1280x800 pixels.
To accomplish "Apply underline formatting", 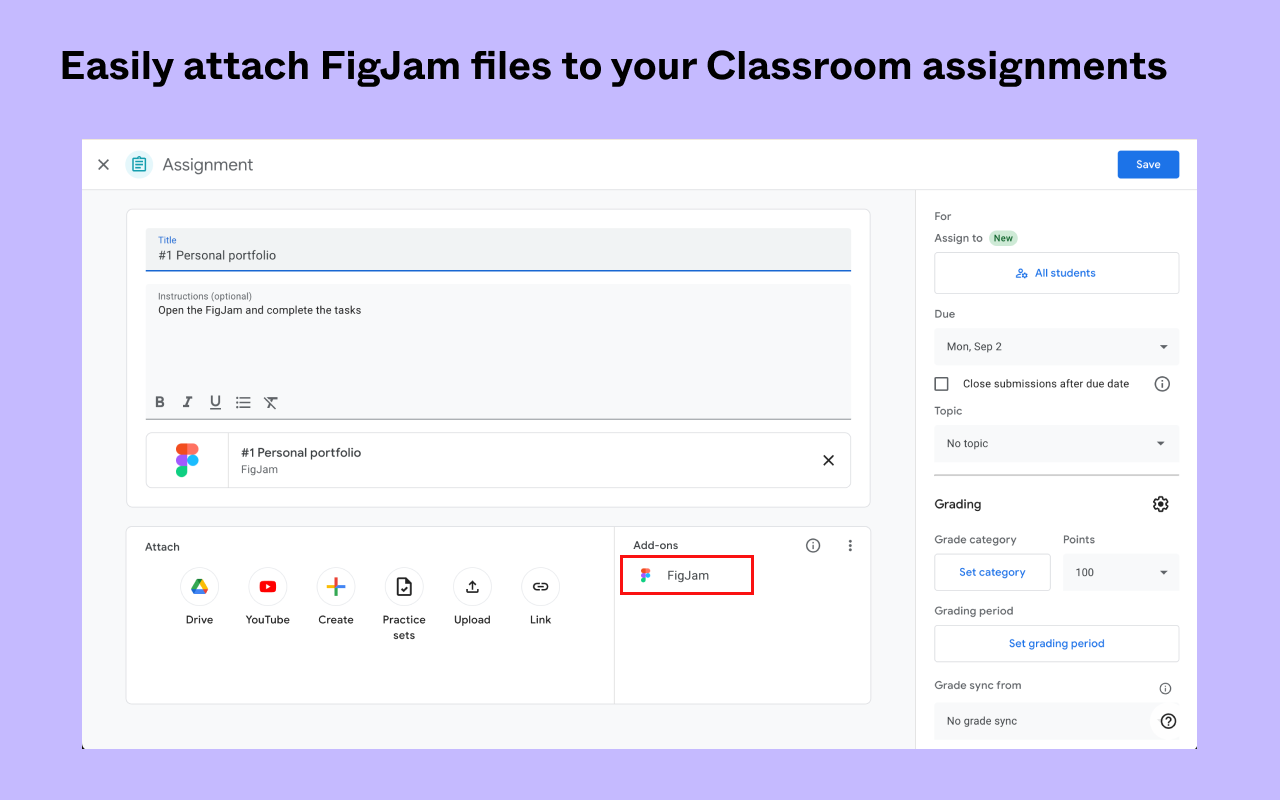I will (215, 402).
